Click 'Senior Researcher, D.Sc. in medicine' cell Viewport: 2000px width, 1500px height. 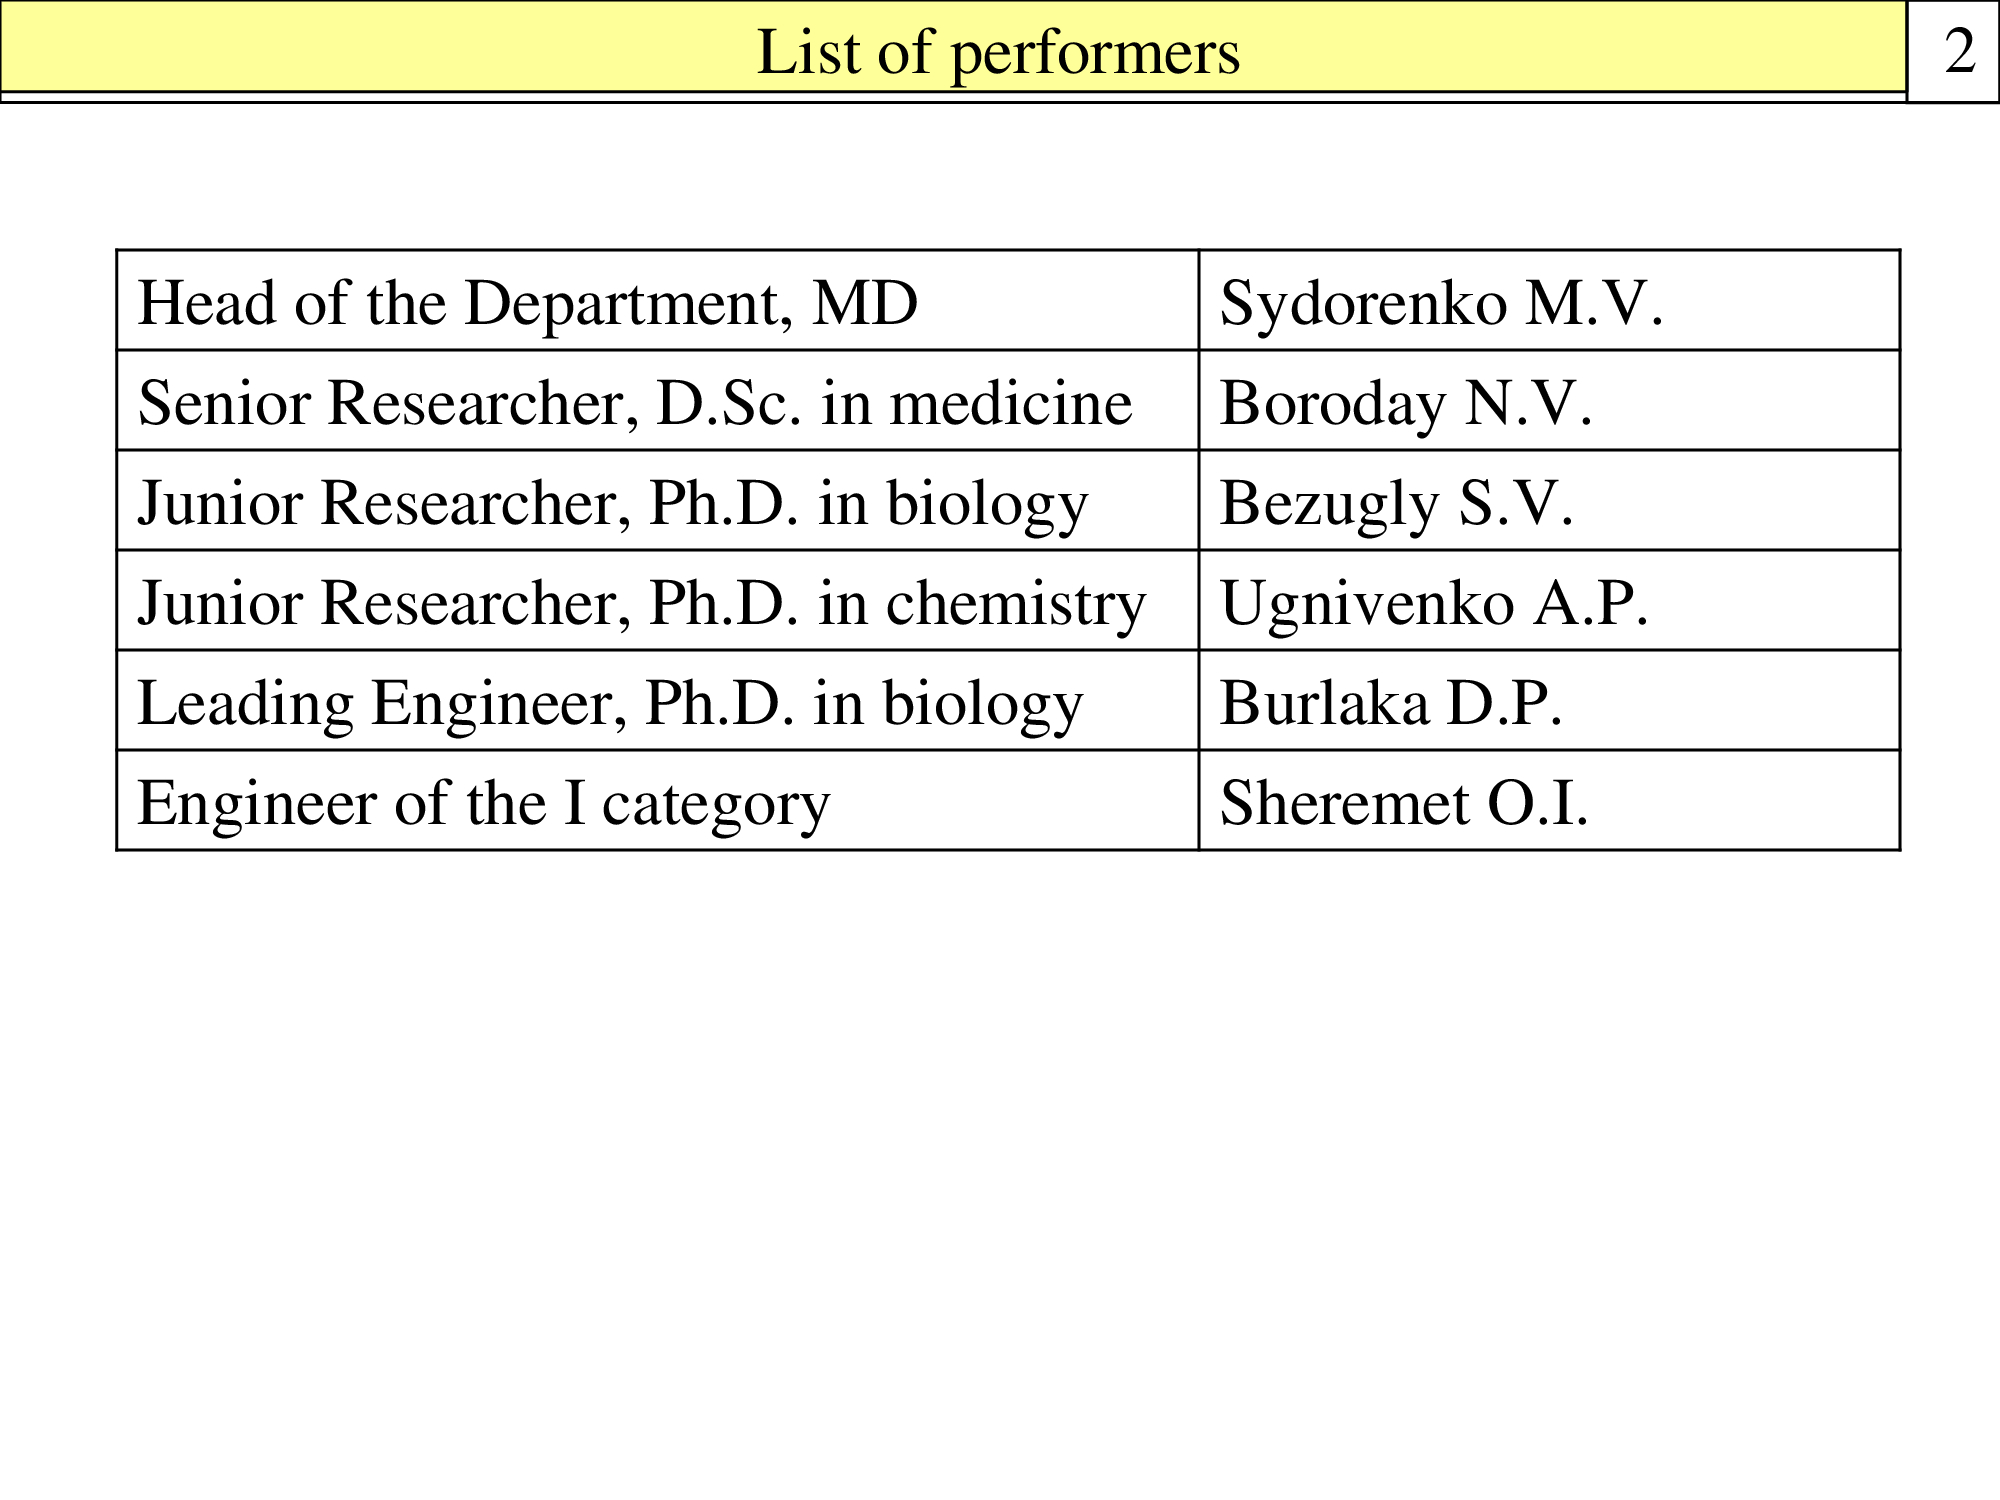coord(658,400)
